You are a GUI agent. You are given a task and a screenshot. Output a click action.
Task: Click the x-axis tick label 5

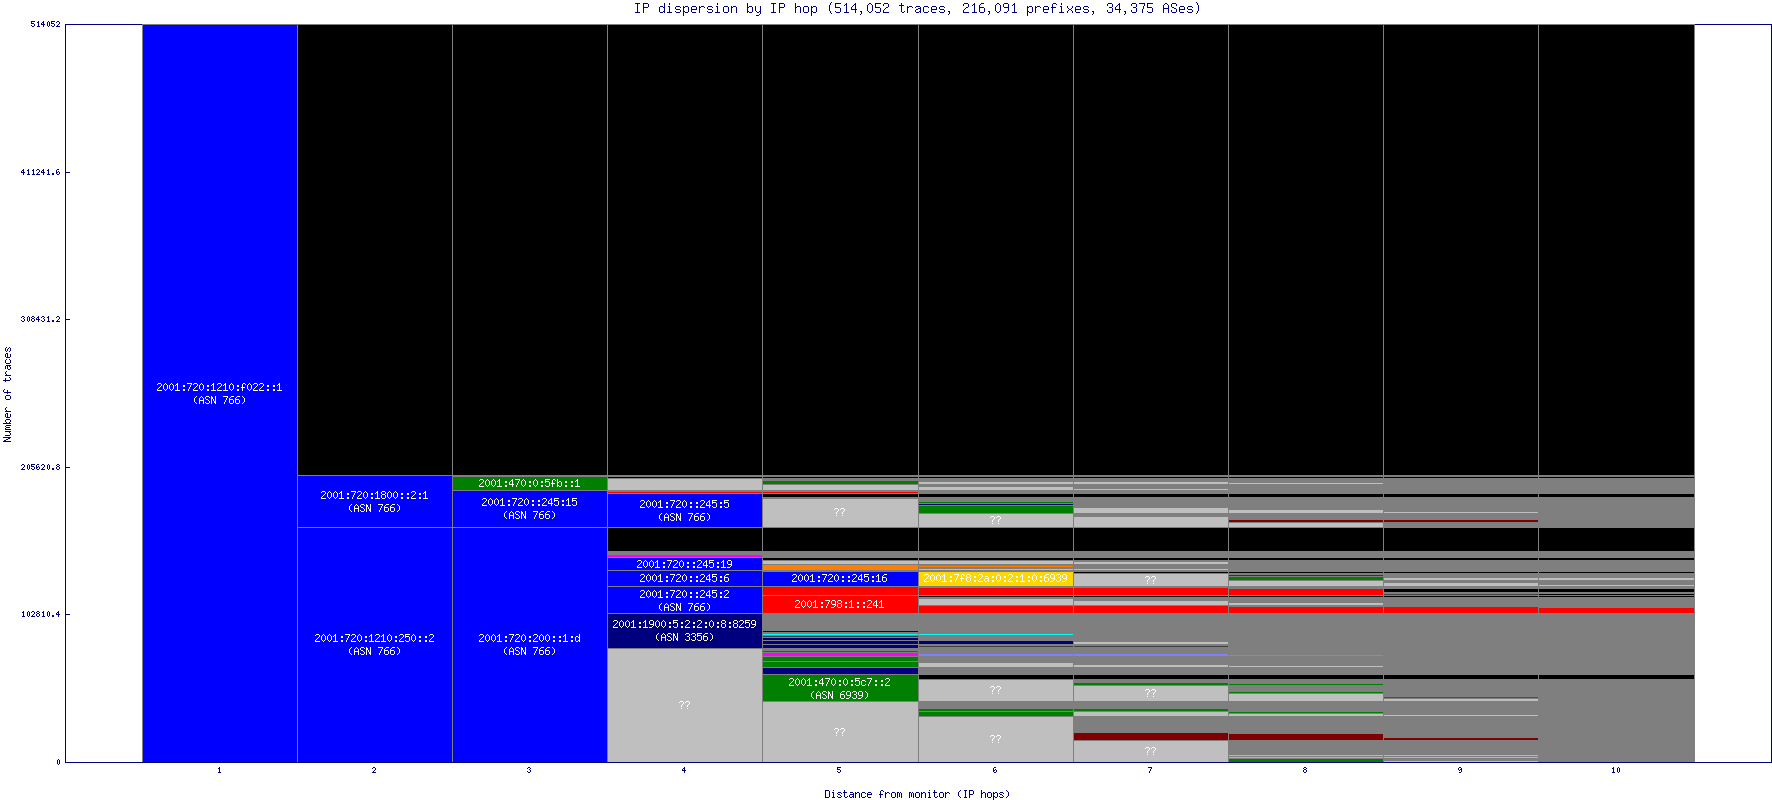(839, 770)
